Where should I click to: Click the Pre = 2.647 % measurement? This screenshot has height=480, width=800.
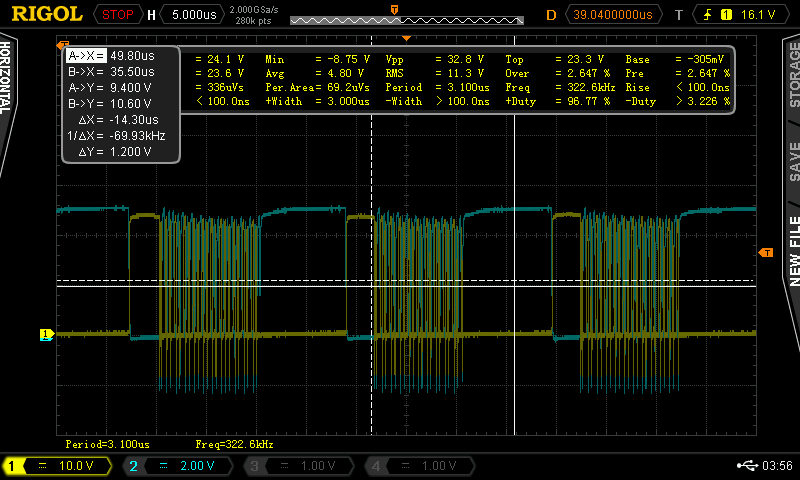pos(678,73)
